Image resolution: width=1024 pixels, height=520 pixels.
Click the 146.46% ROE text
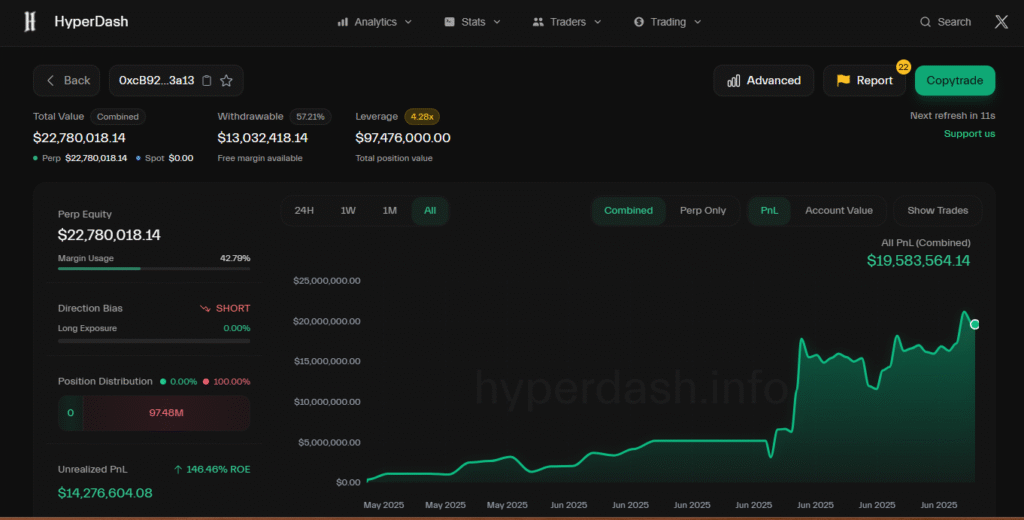click(218, 469)
